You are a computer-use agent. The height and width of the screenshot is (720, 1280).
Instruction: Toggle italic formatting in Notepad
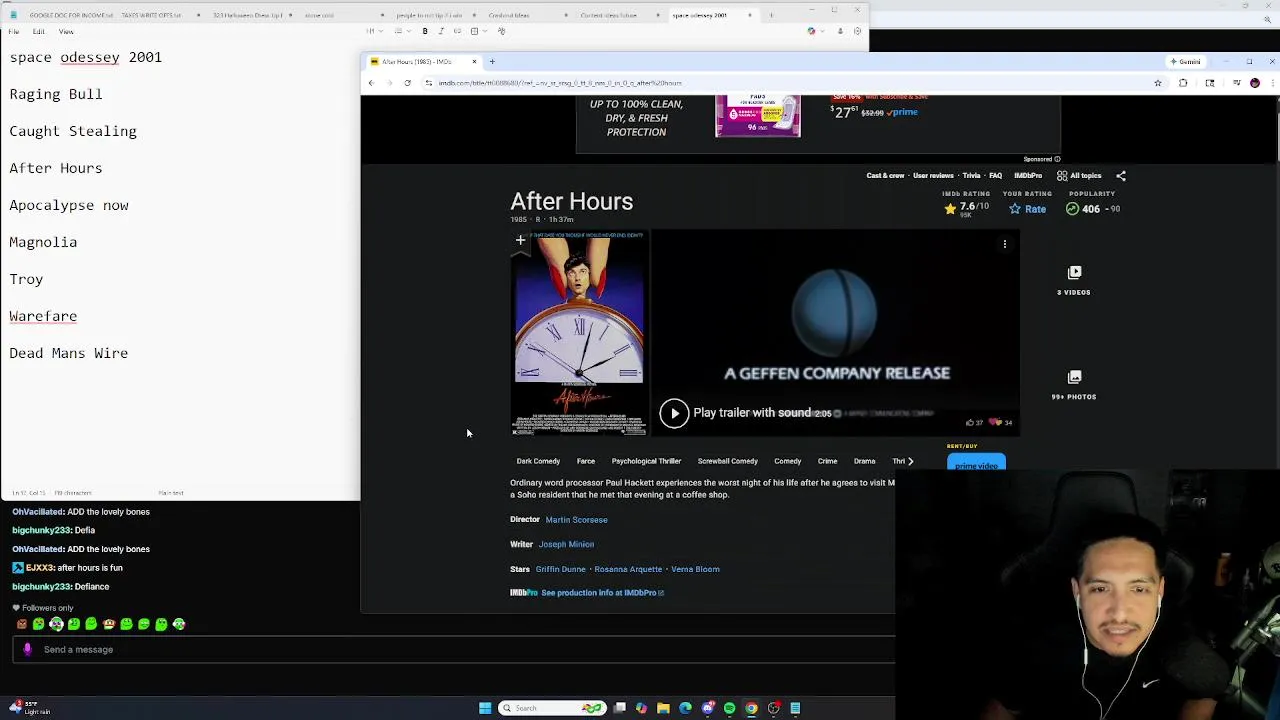441,31
